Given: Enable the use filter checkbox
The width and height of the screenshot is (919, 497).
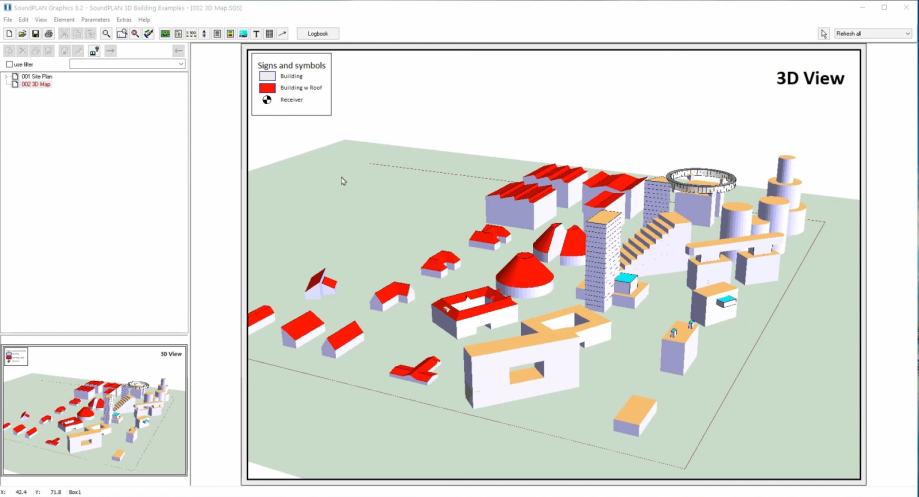Looking at the screenshot, I should click(9, 64).
